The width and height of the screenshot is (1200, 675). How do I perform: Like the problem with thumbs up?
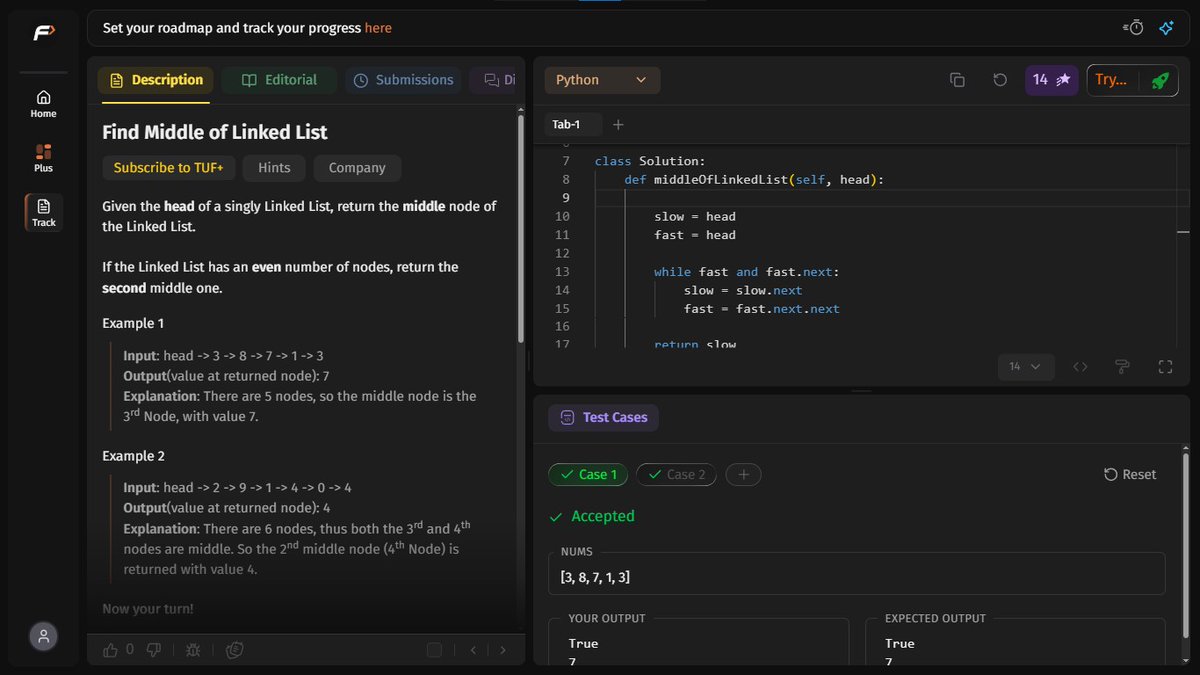[x=111, y=650]
